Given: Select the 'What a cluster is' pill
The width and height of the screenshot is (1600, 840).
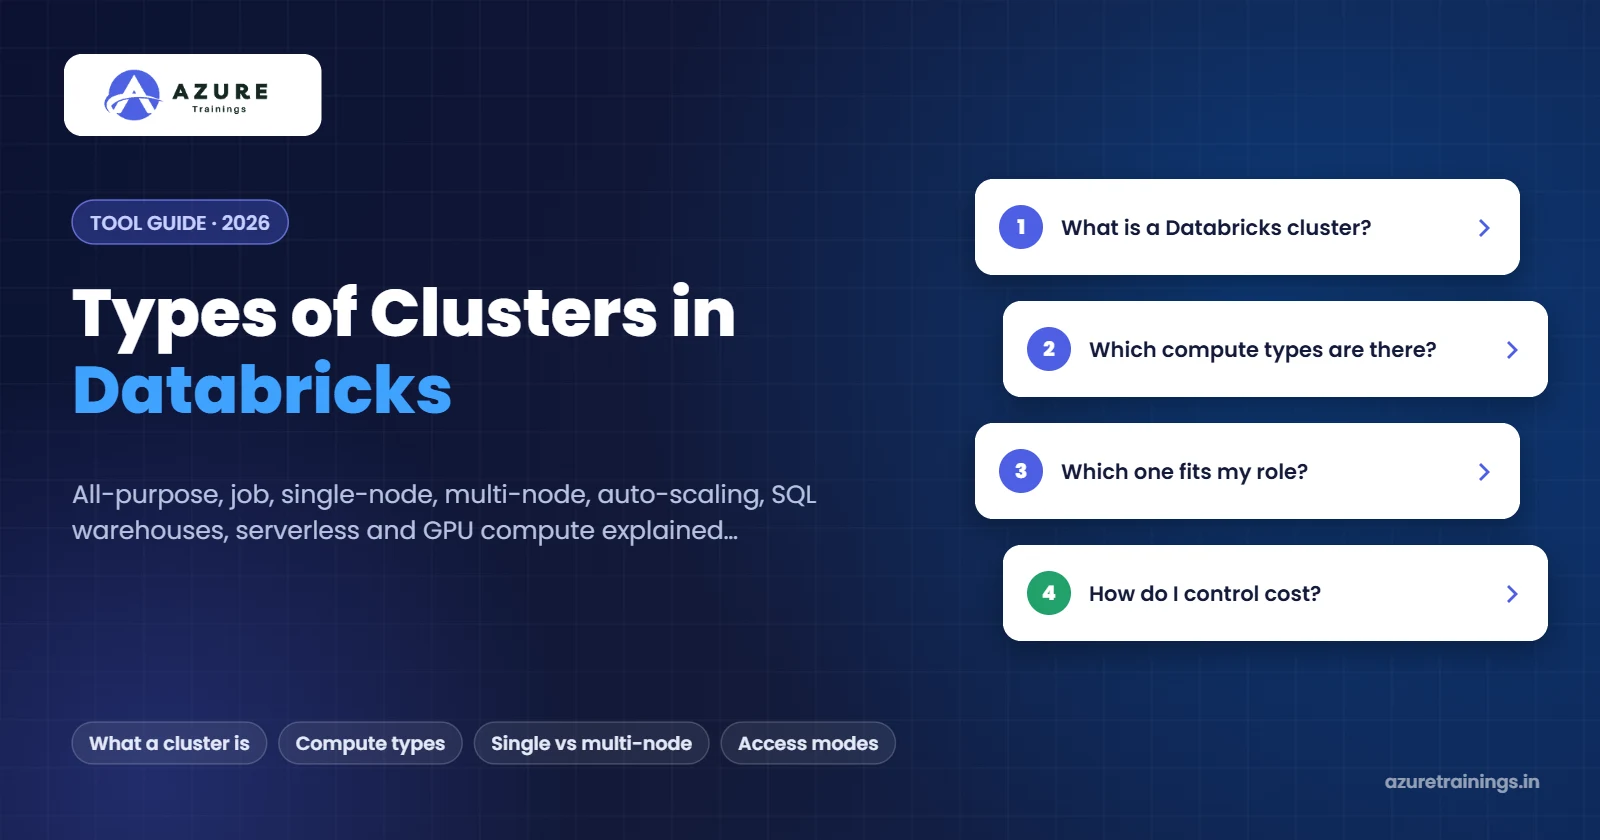Looking at the screenshot, I should point(169,743).
